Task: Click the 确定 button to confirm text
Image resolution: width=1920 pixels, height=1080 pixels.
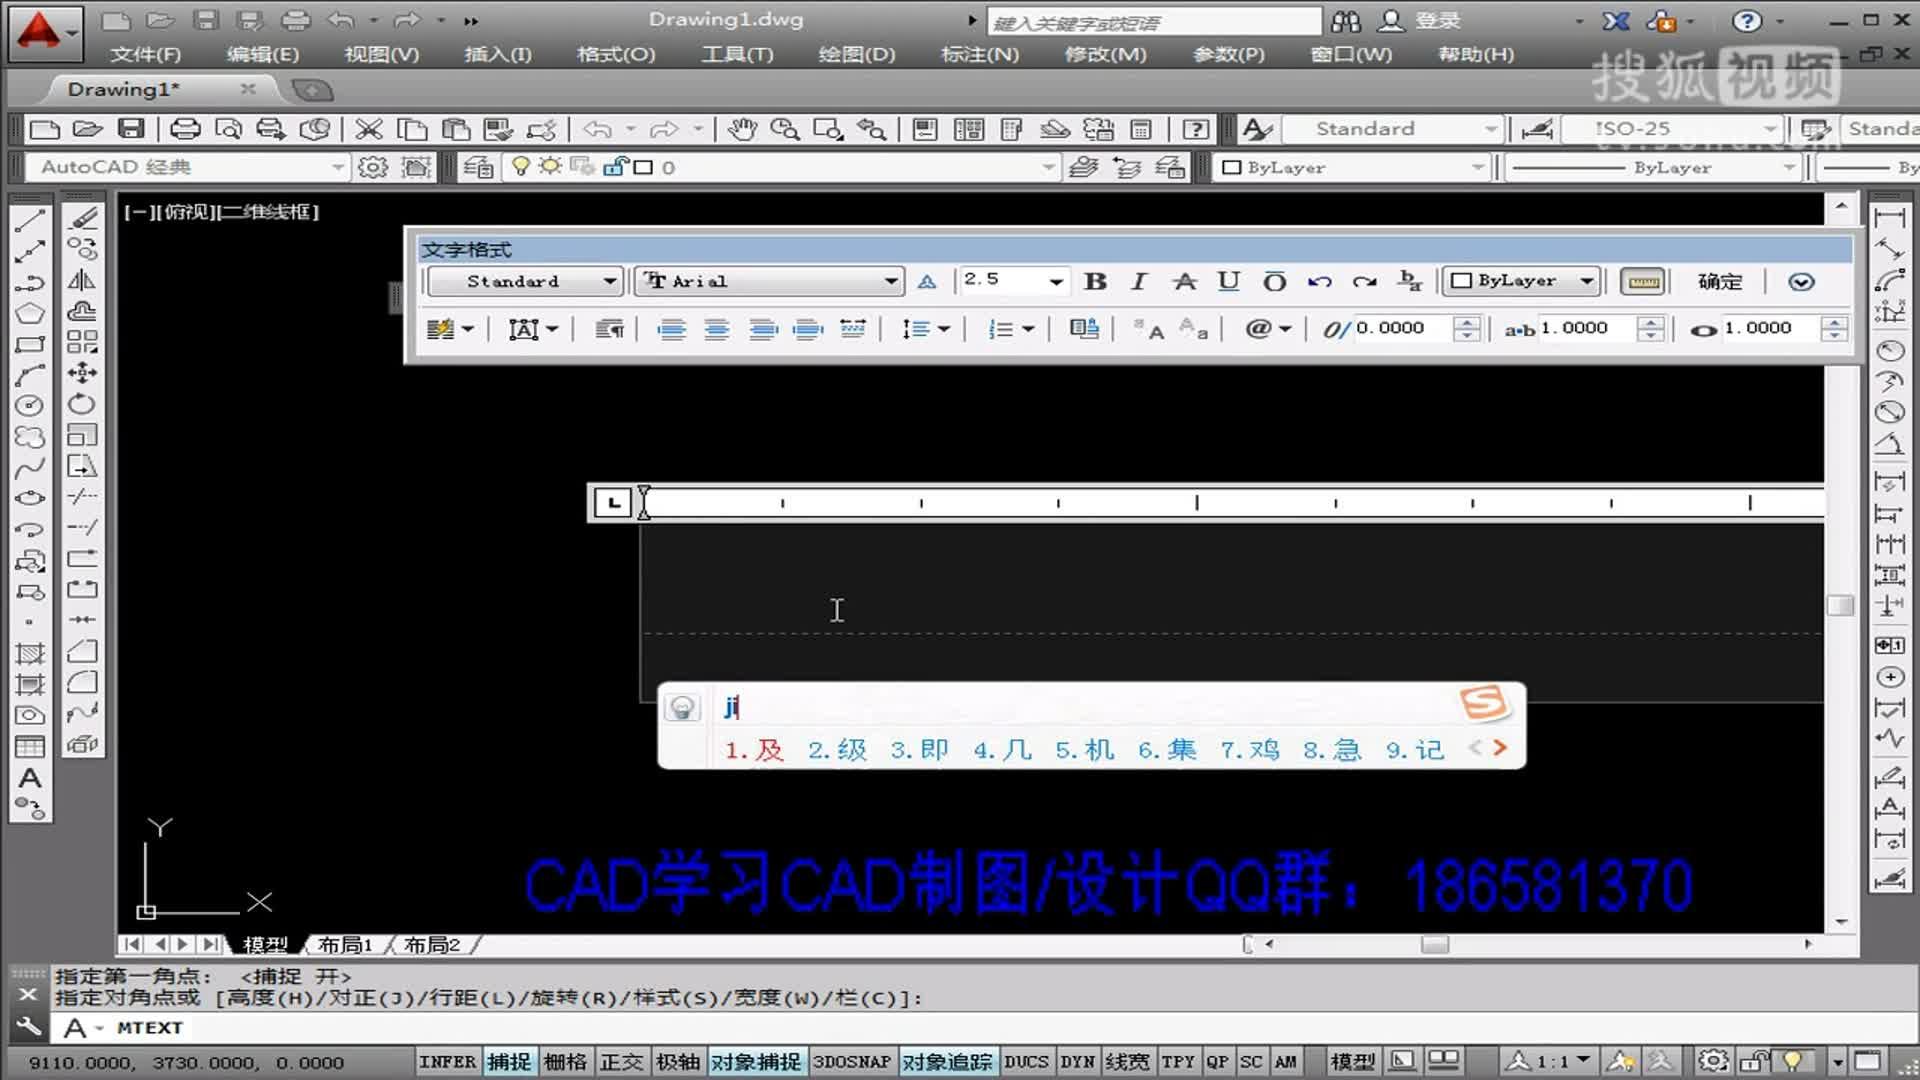Action: (1719, 281)
